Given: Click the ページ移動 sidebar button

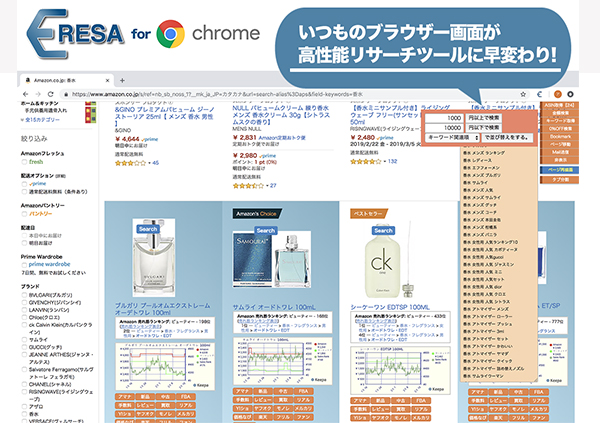Looking at the screenshot, I should pyautogui.click(x=559, y=144).
